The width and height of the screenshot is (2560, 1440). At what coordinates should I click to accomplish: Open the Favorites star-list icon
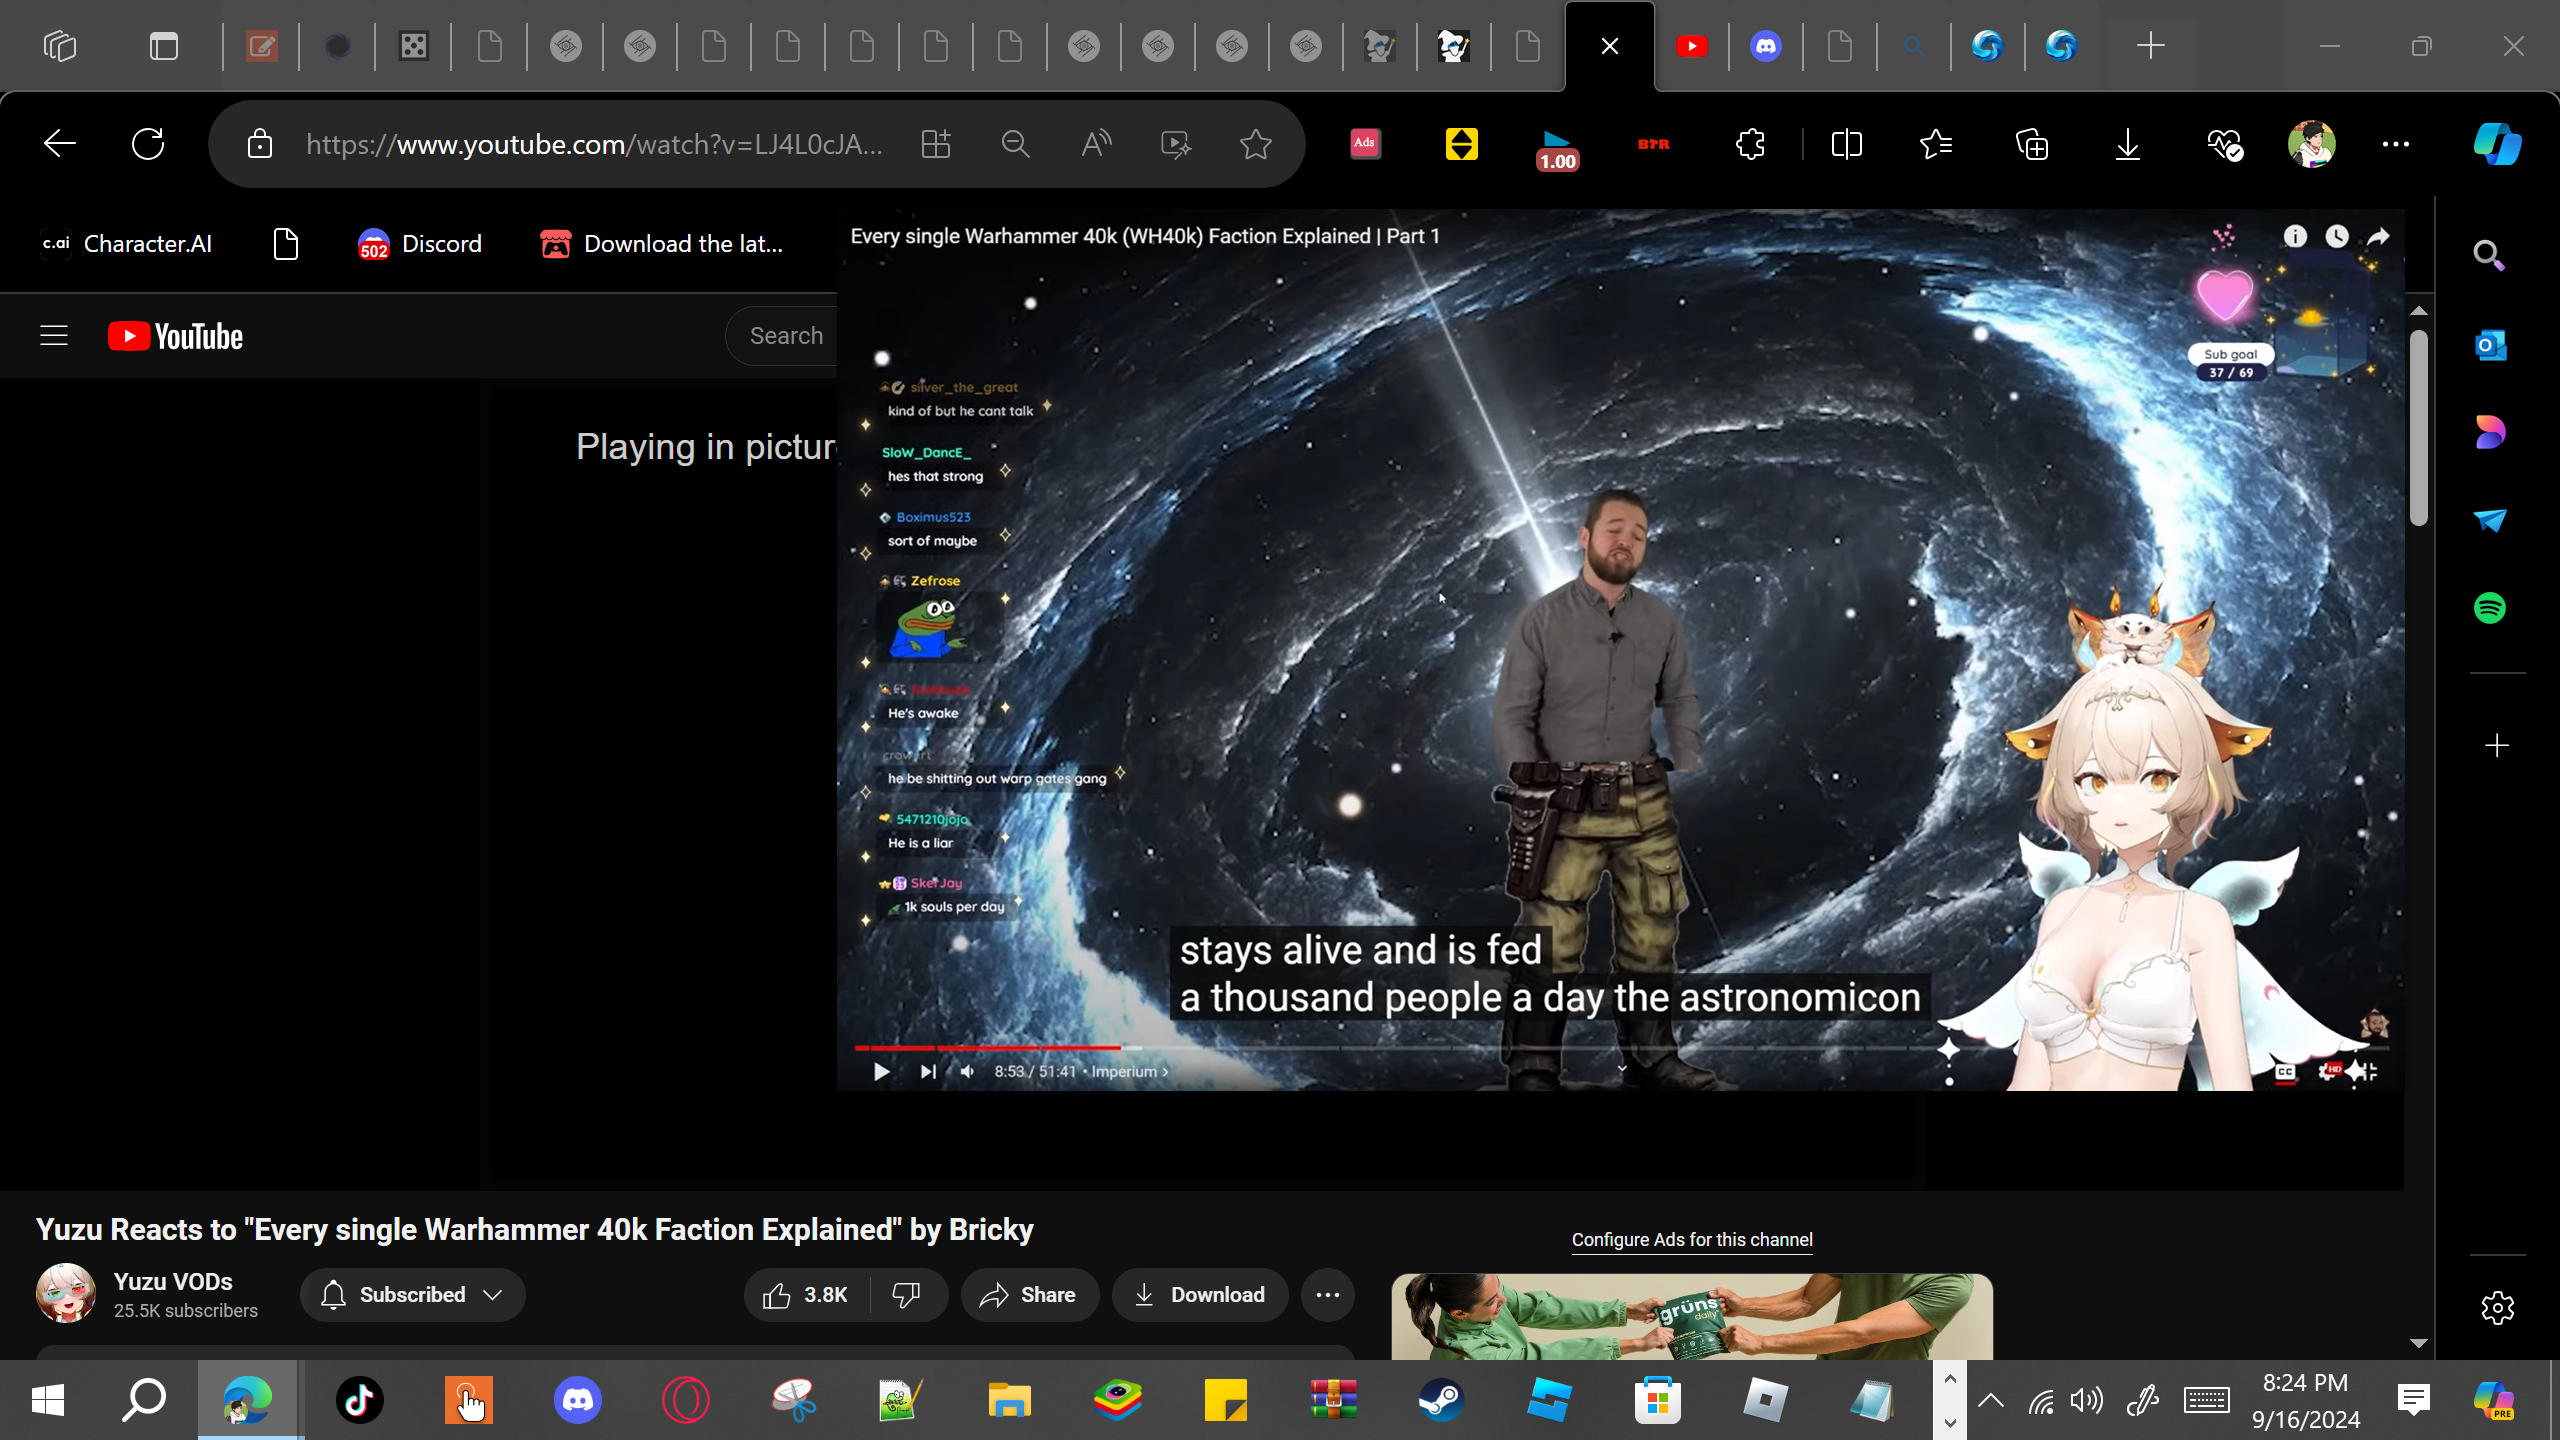(x=1936, y=144)
